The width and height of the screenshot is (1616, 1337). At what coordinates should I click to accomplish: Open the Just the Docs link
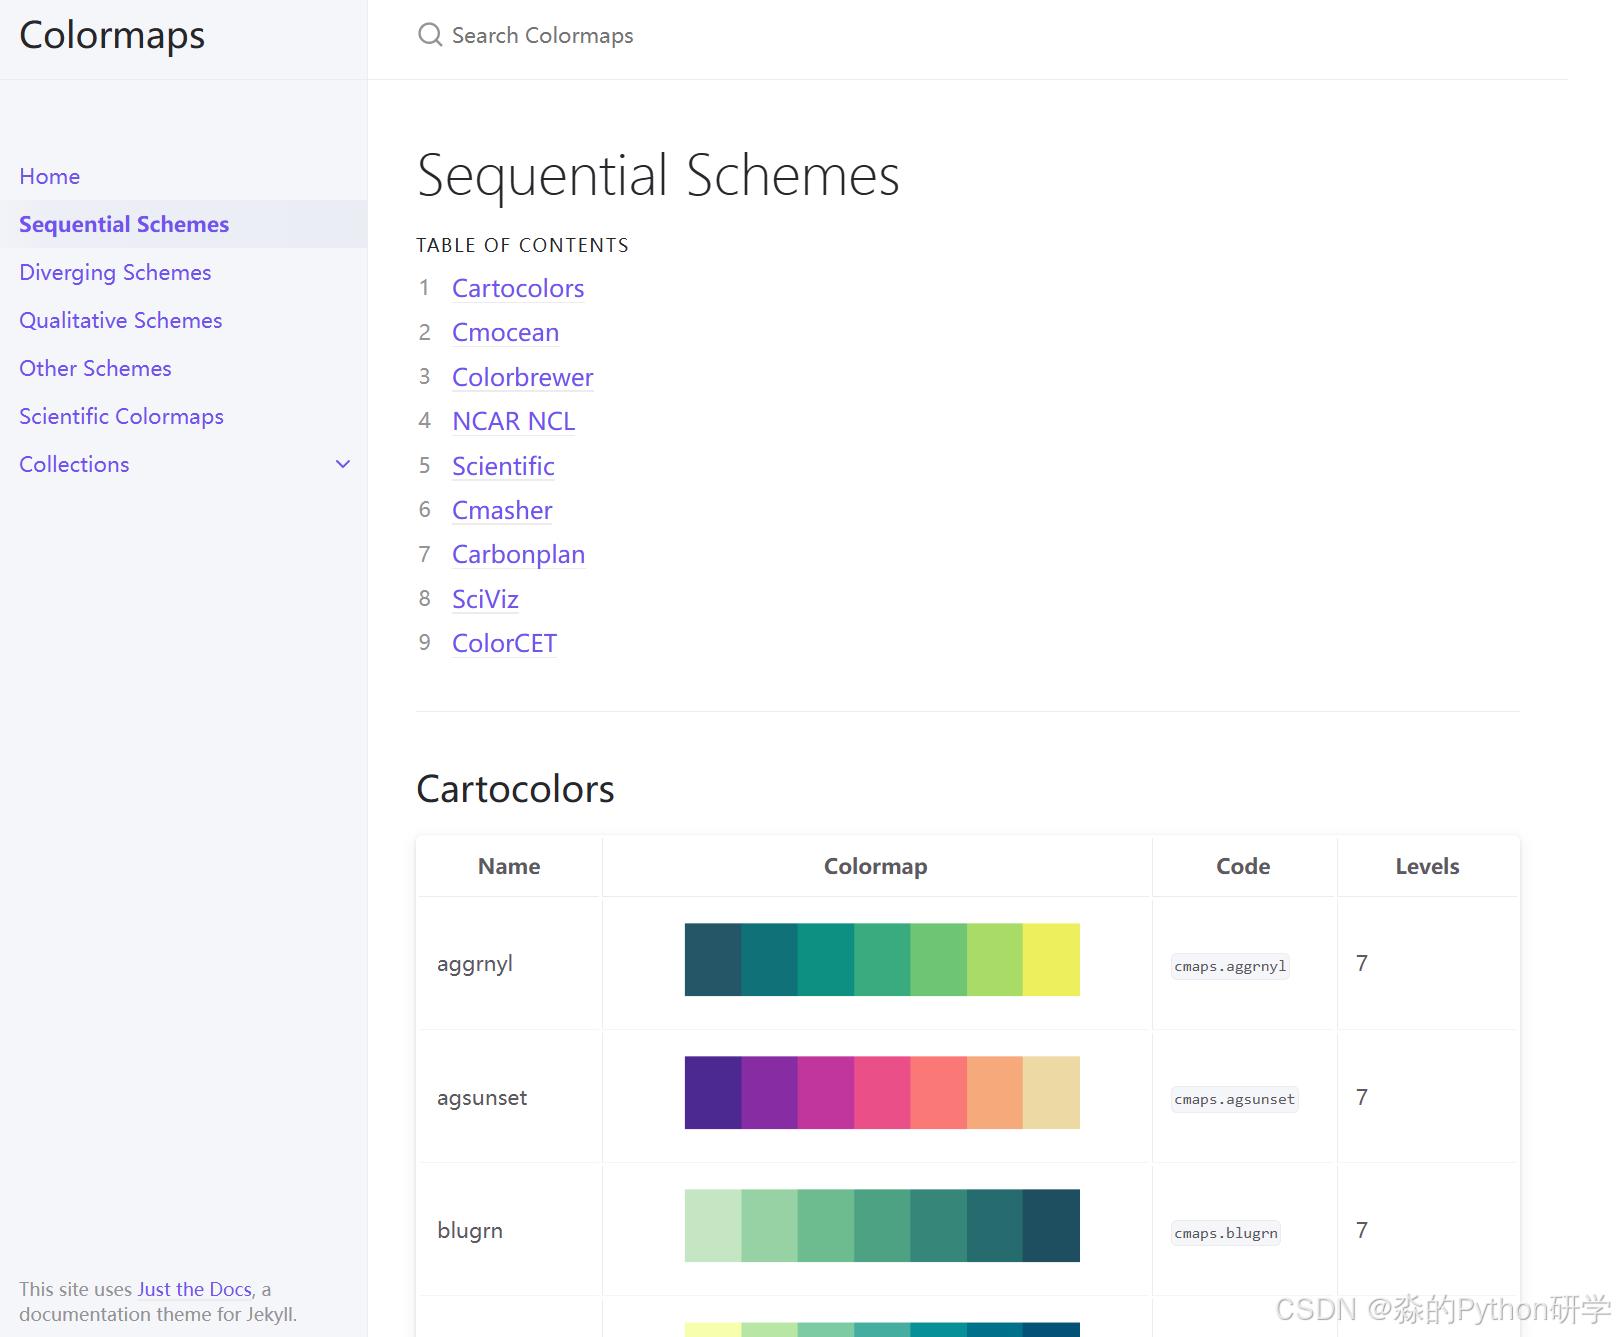coord(195,1289)
